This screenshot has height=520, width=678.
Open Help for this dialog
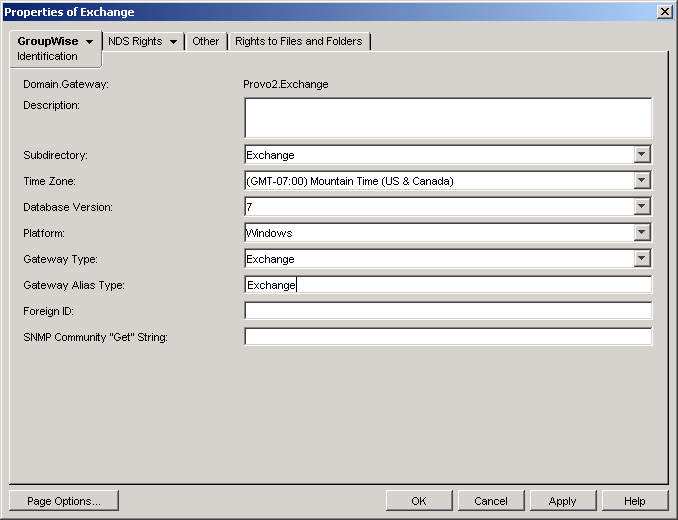pos(635,501)
